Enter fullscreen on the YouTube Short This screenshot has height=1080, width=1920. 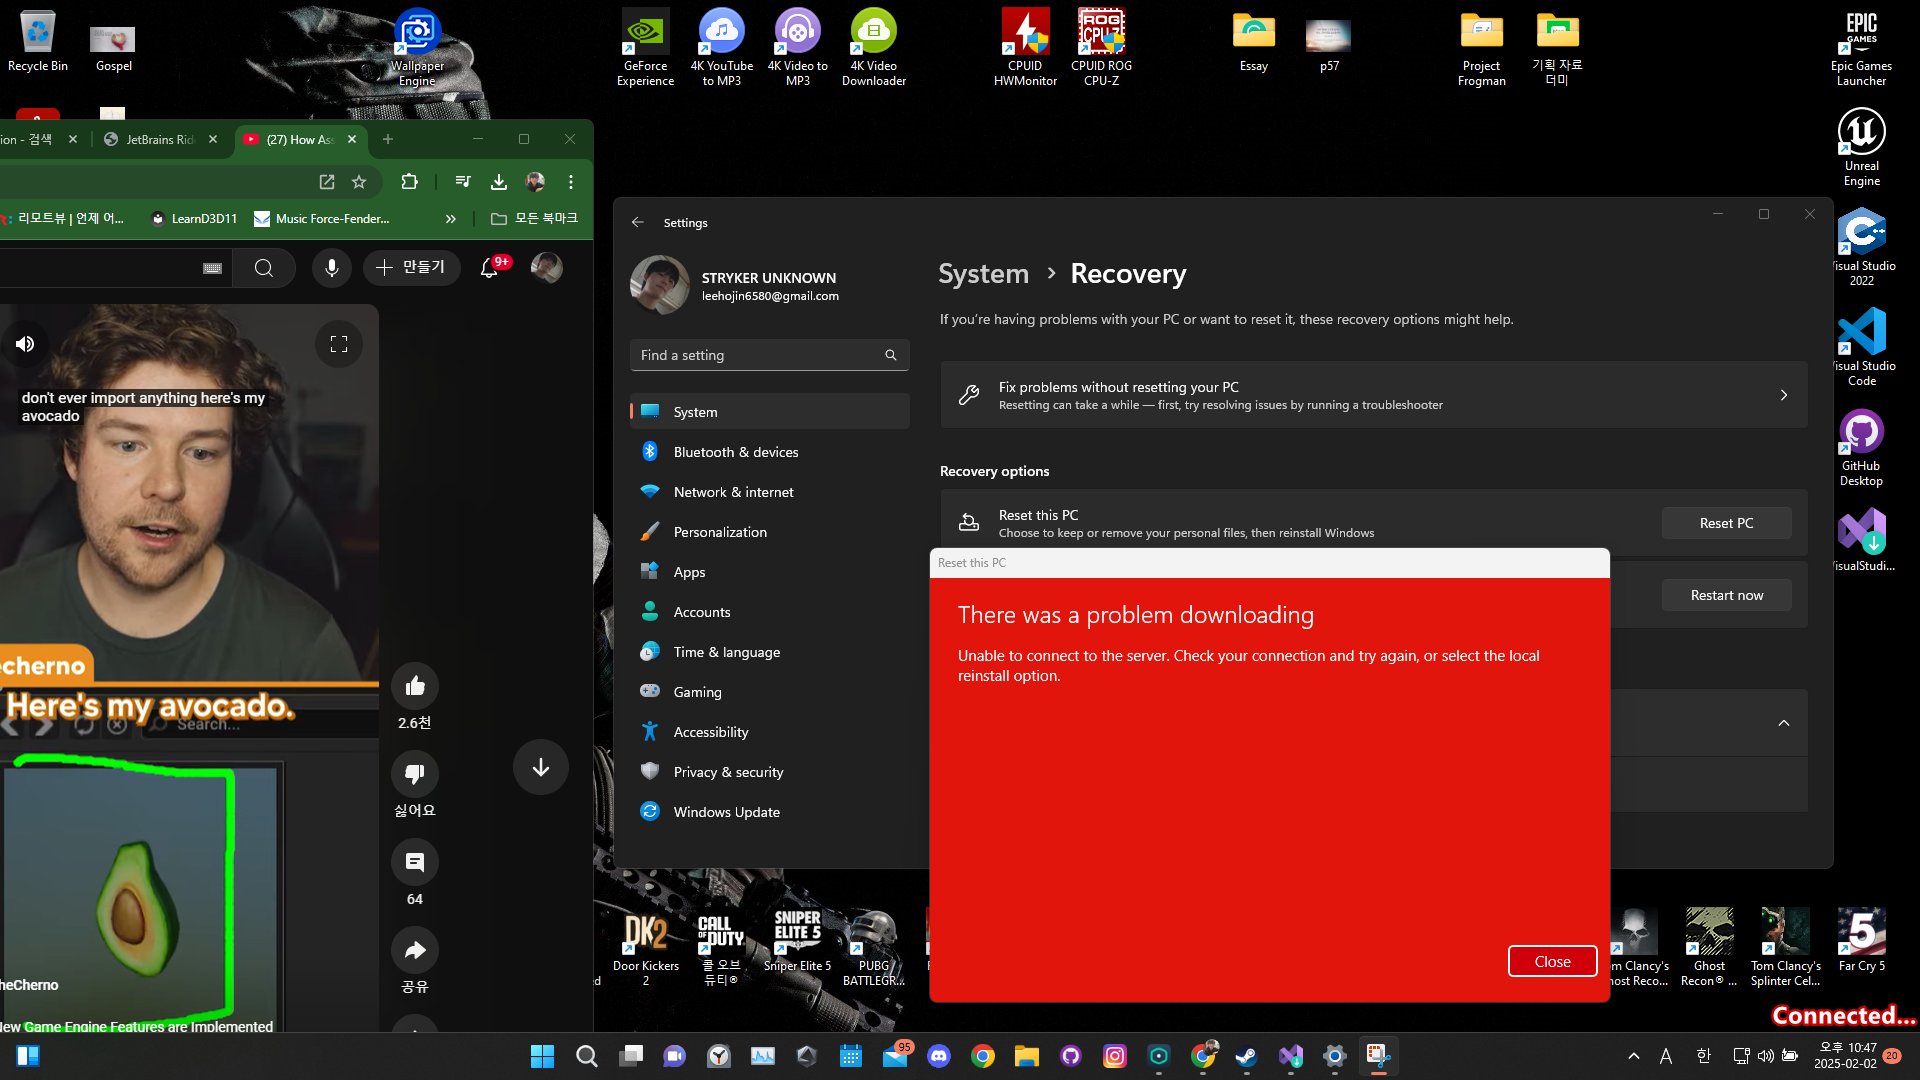339,344
